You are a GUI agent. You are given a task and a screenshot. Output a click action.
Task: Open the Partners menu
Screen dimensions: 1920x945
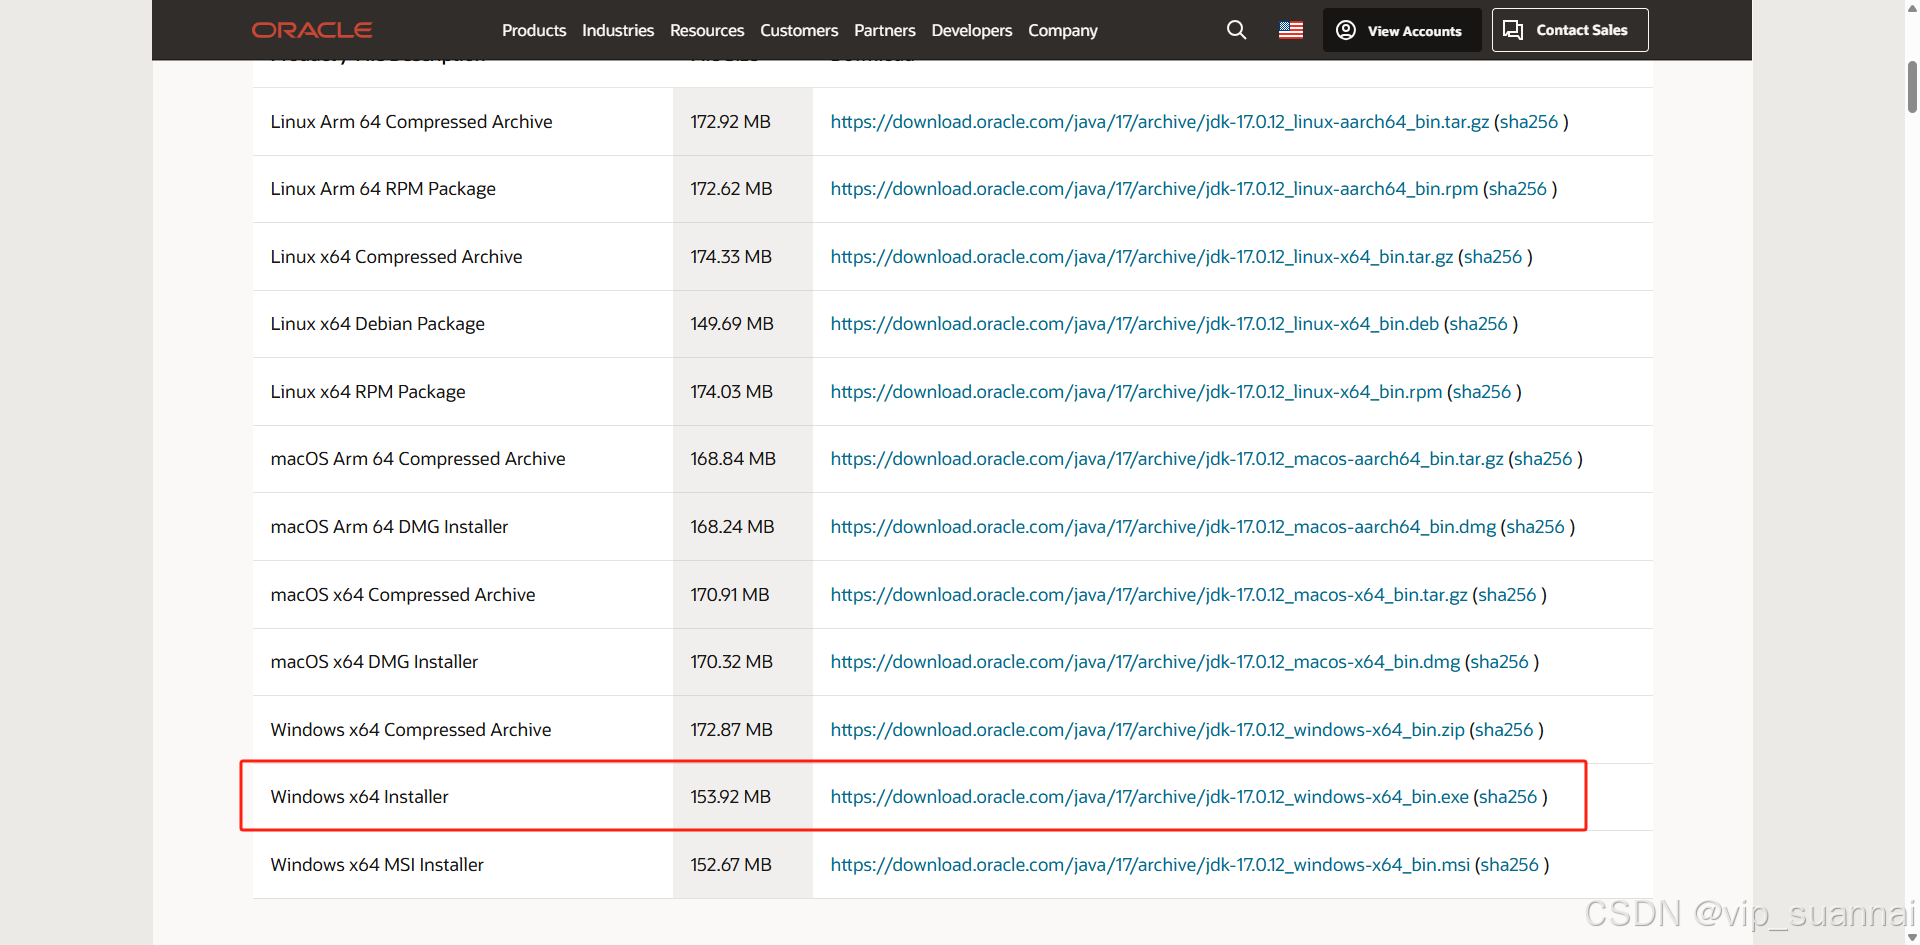click(x=885, y=30)
